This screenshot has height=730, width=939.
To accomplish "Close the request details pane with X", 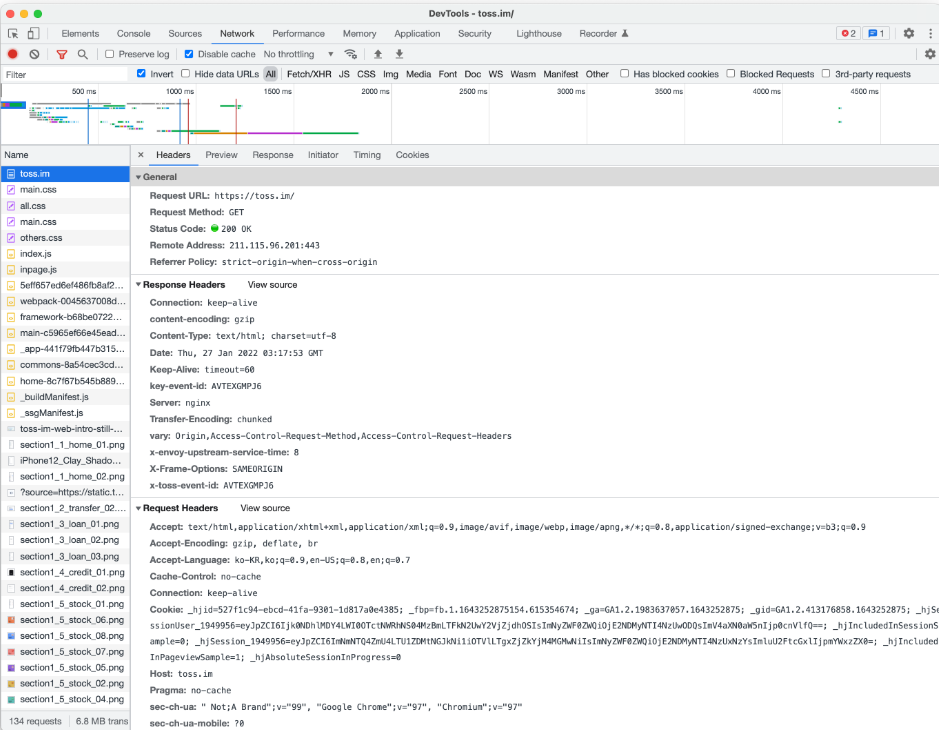I will [141, 155].
